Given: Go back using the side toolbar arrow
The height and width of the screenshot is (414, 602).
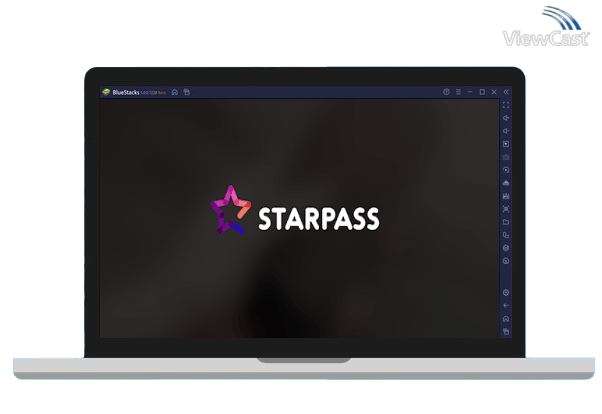Looking at the screenshot, I should (x=506, y=306).
